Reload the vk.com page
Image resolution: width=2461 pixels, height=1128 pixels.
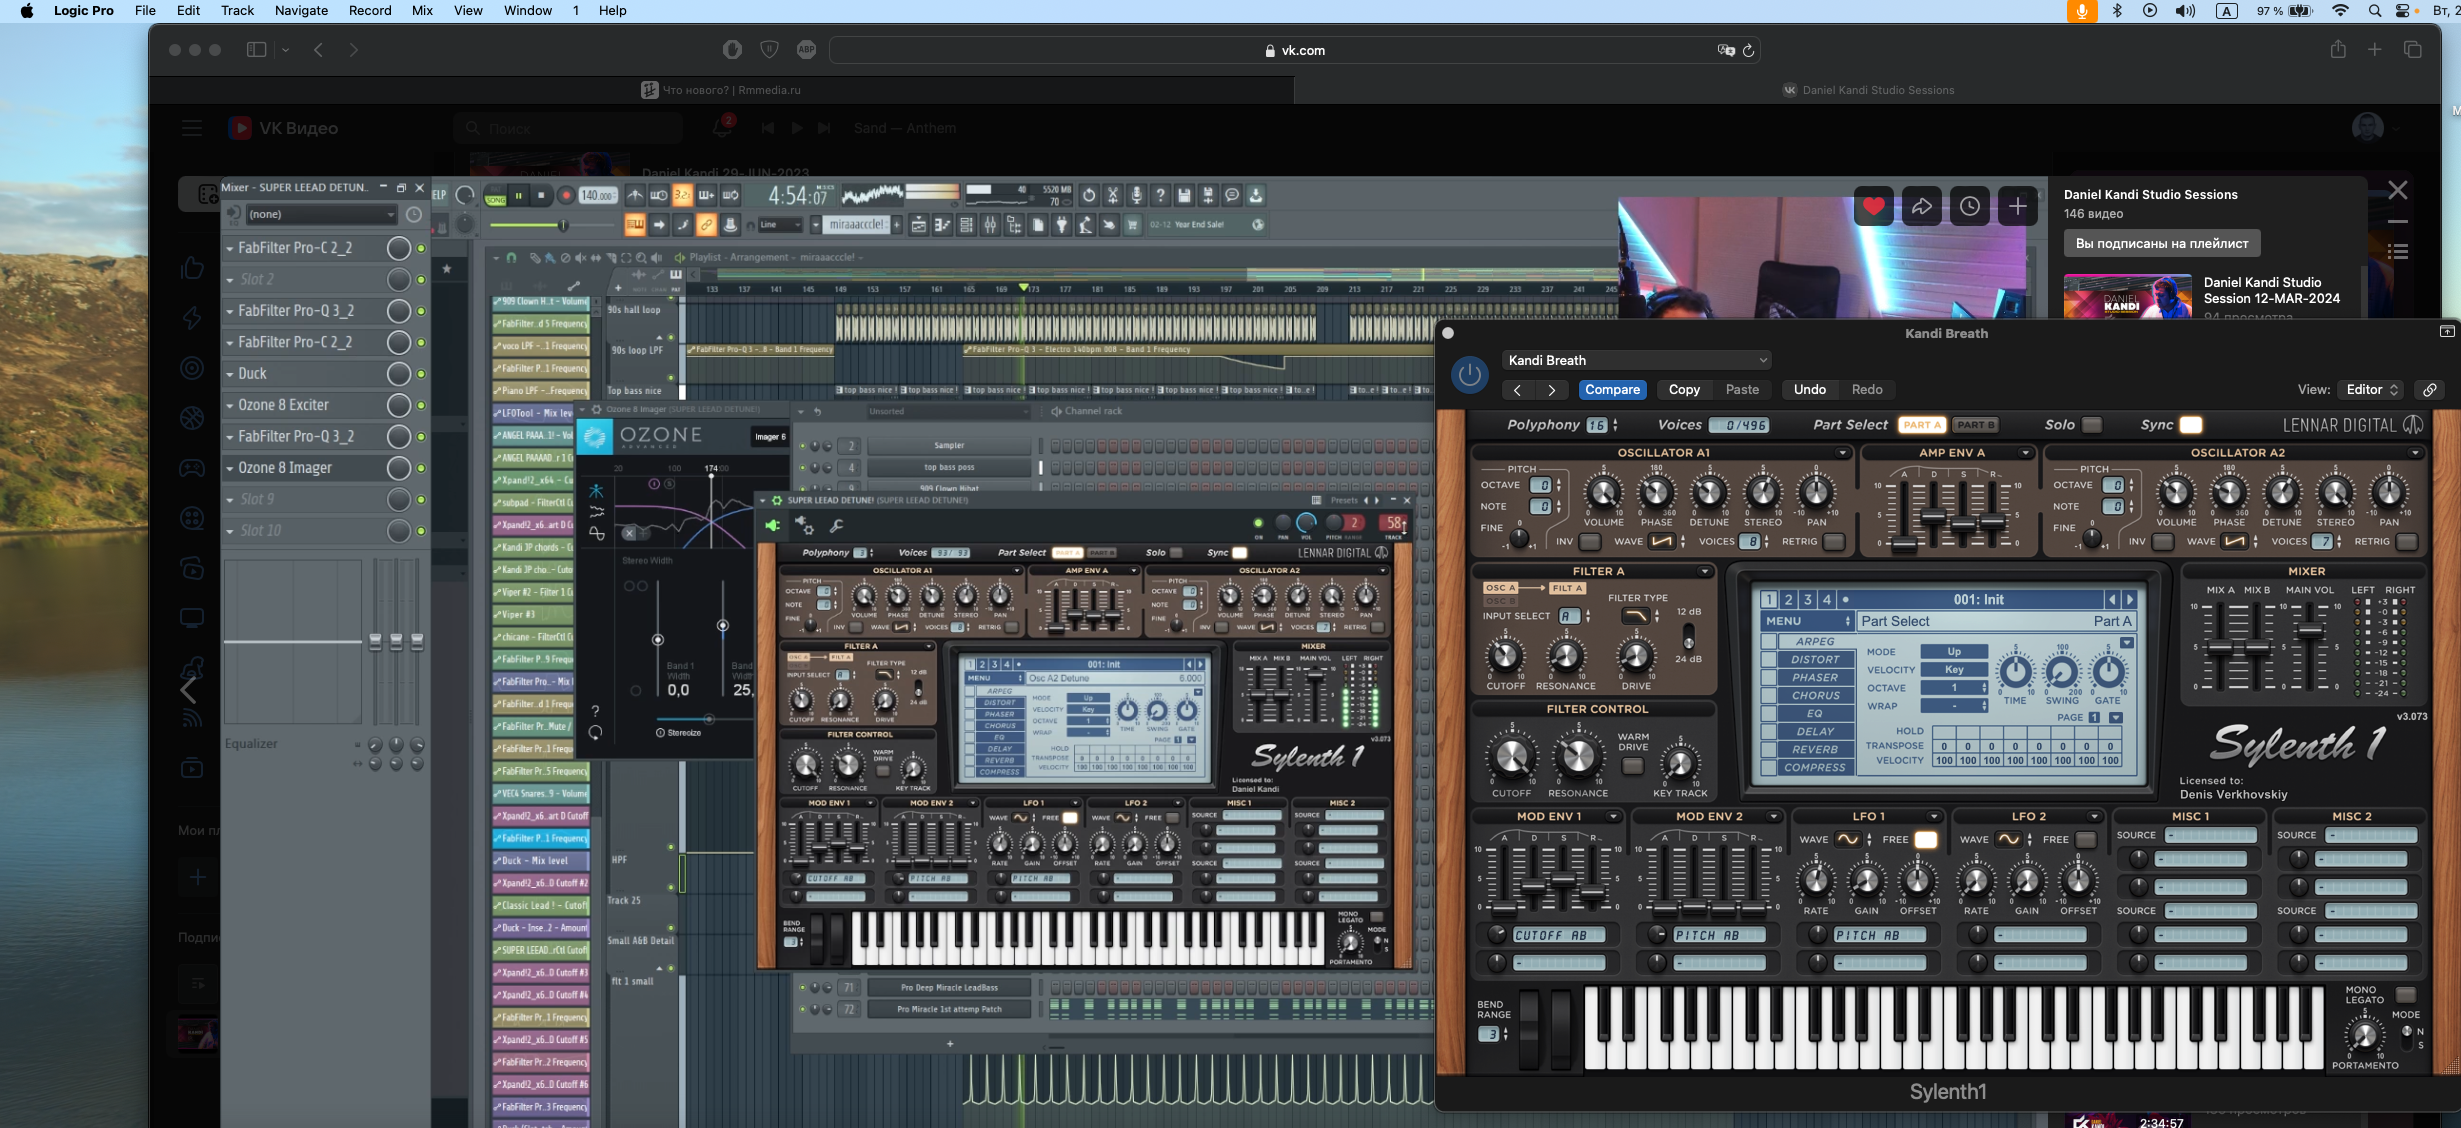point(1748,50)
